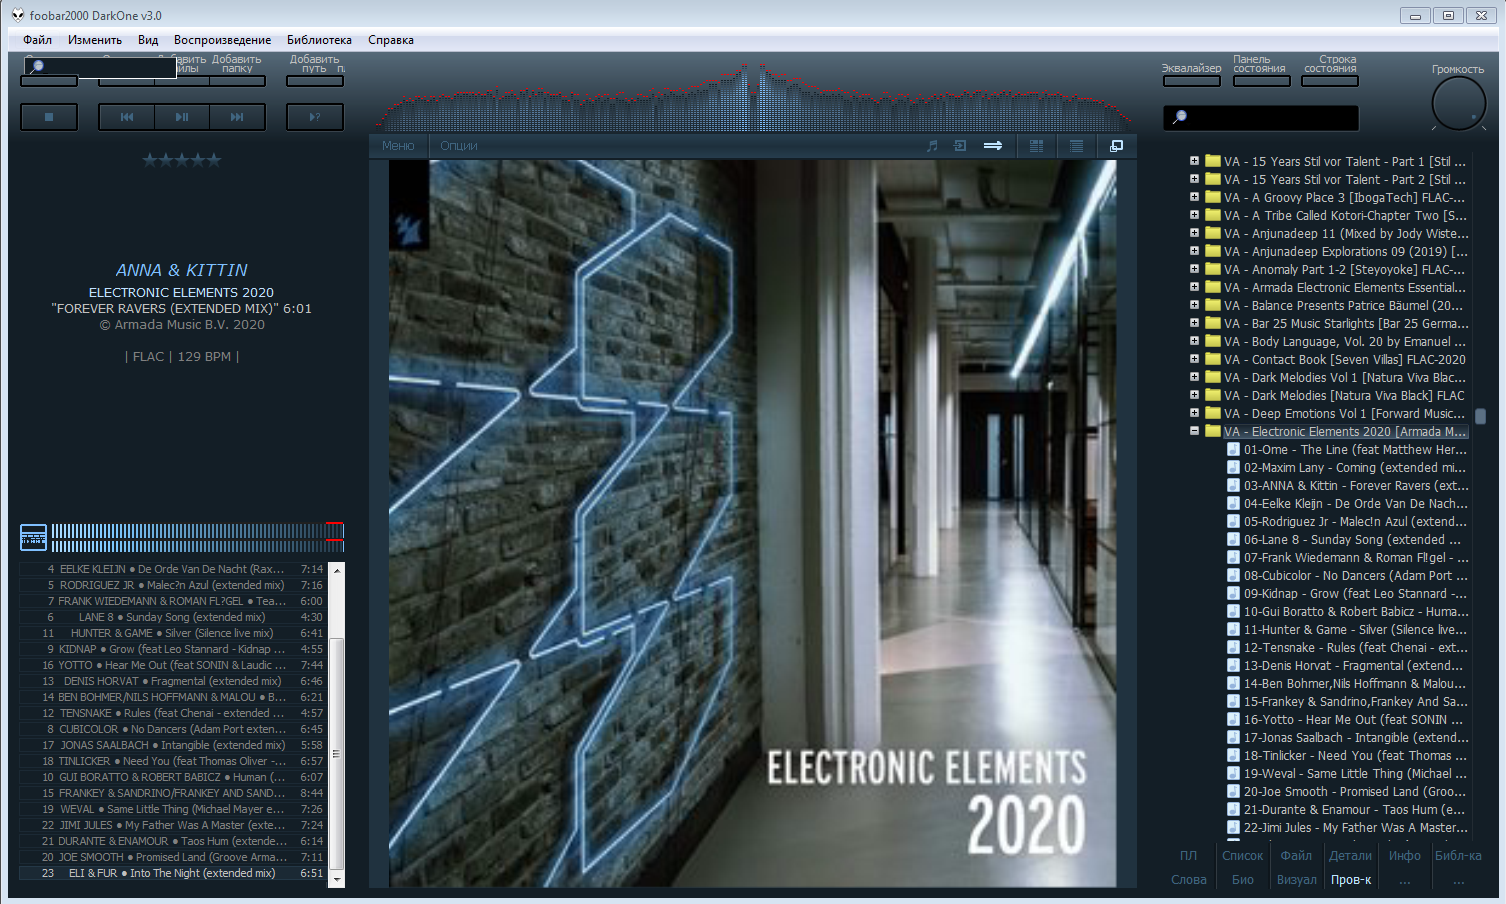Switch to the Детали panel tab
Viewport: 1506px width, 904px height.
pyautogui.click(x=1351, y=856)
